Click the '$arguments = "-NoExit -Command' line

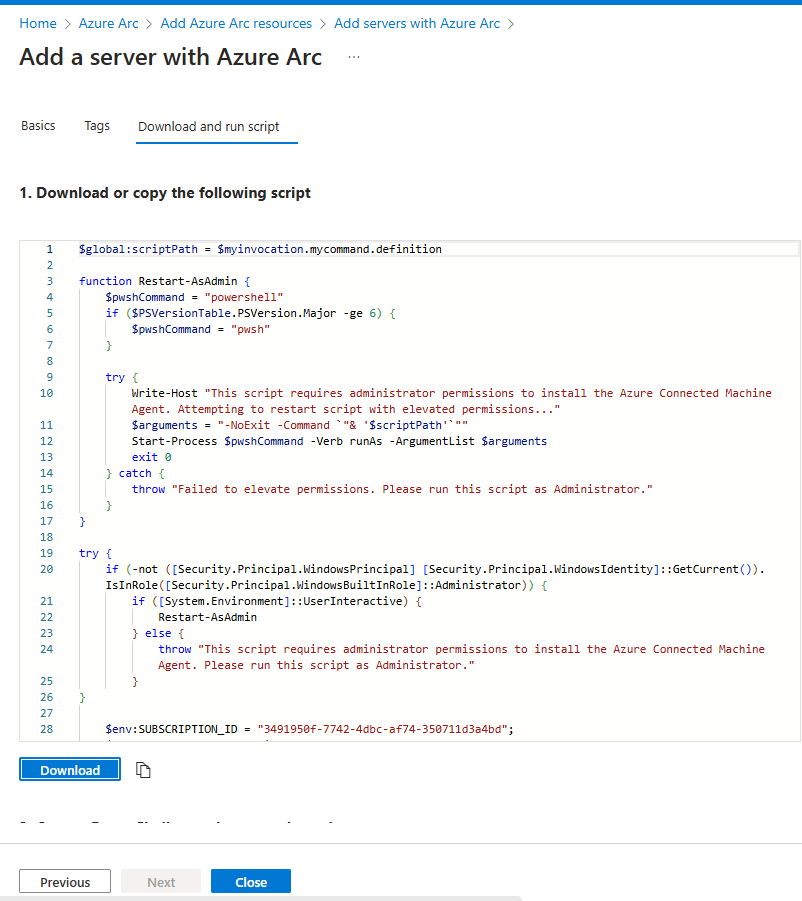tap(300, 425)
